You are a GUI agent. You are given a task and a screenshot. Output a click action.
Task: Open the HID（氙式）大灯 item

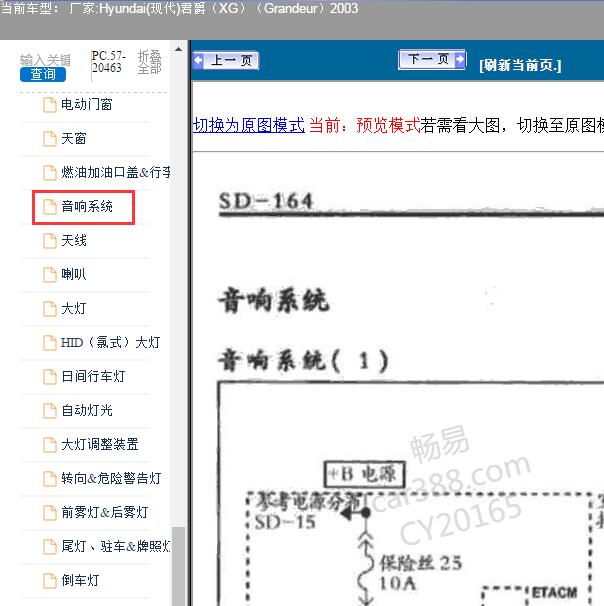pos(111,342)
